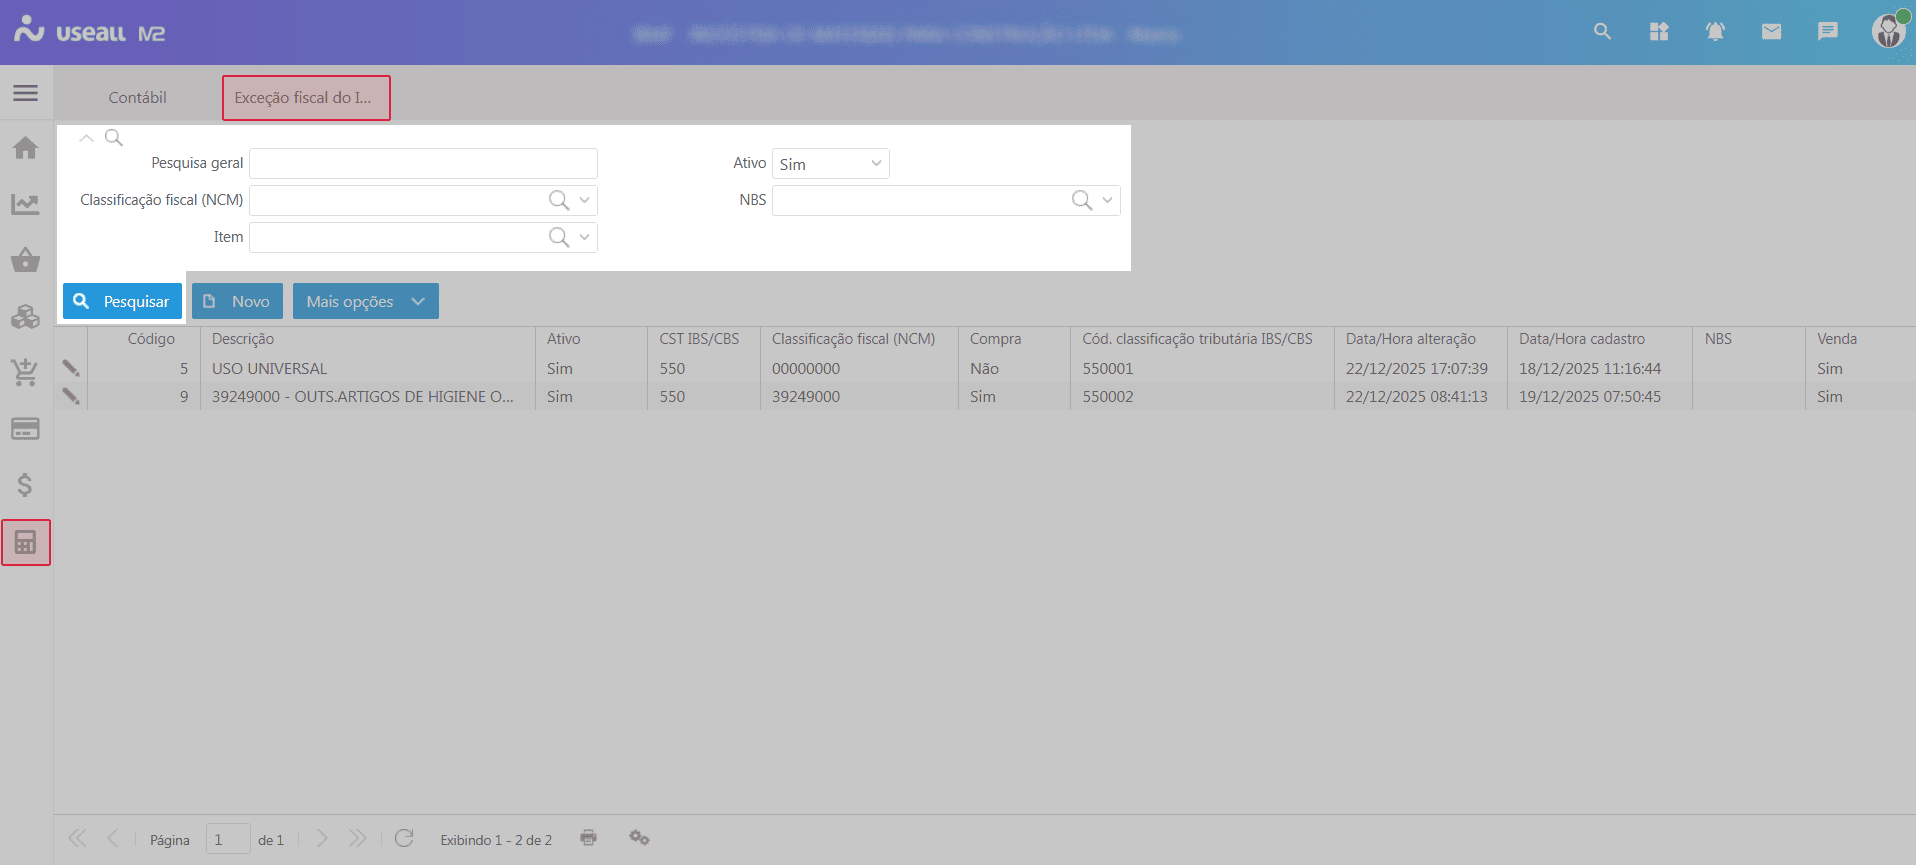Focus the Pesquisa geral input field
Viewport: 1916px width, 865px height.
(x=423, y=163)
